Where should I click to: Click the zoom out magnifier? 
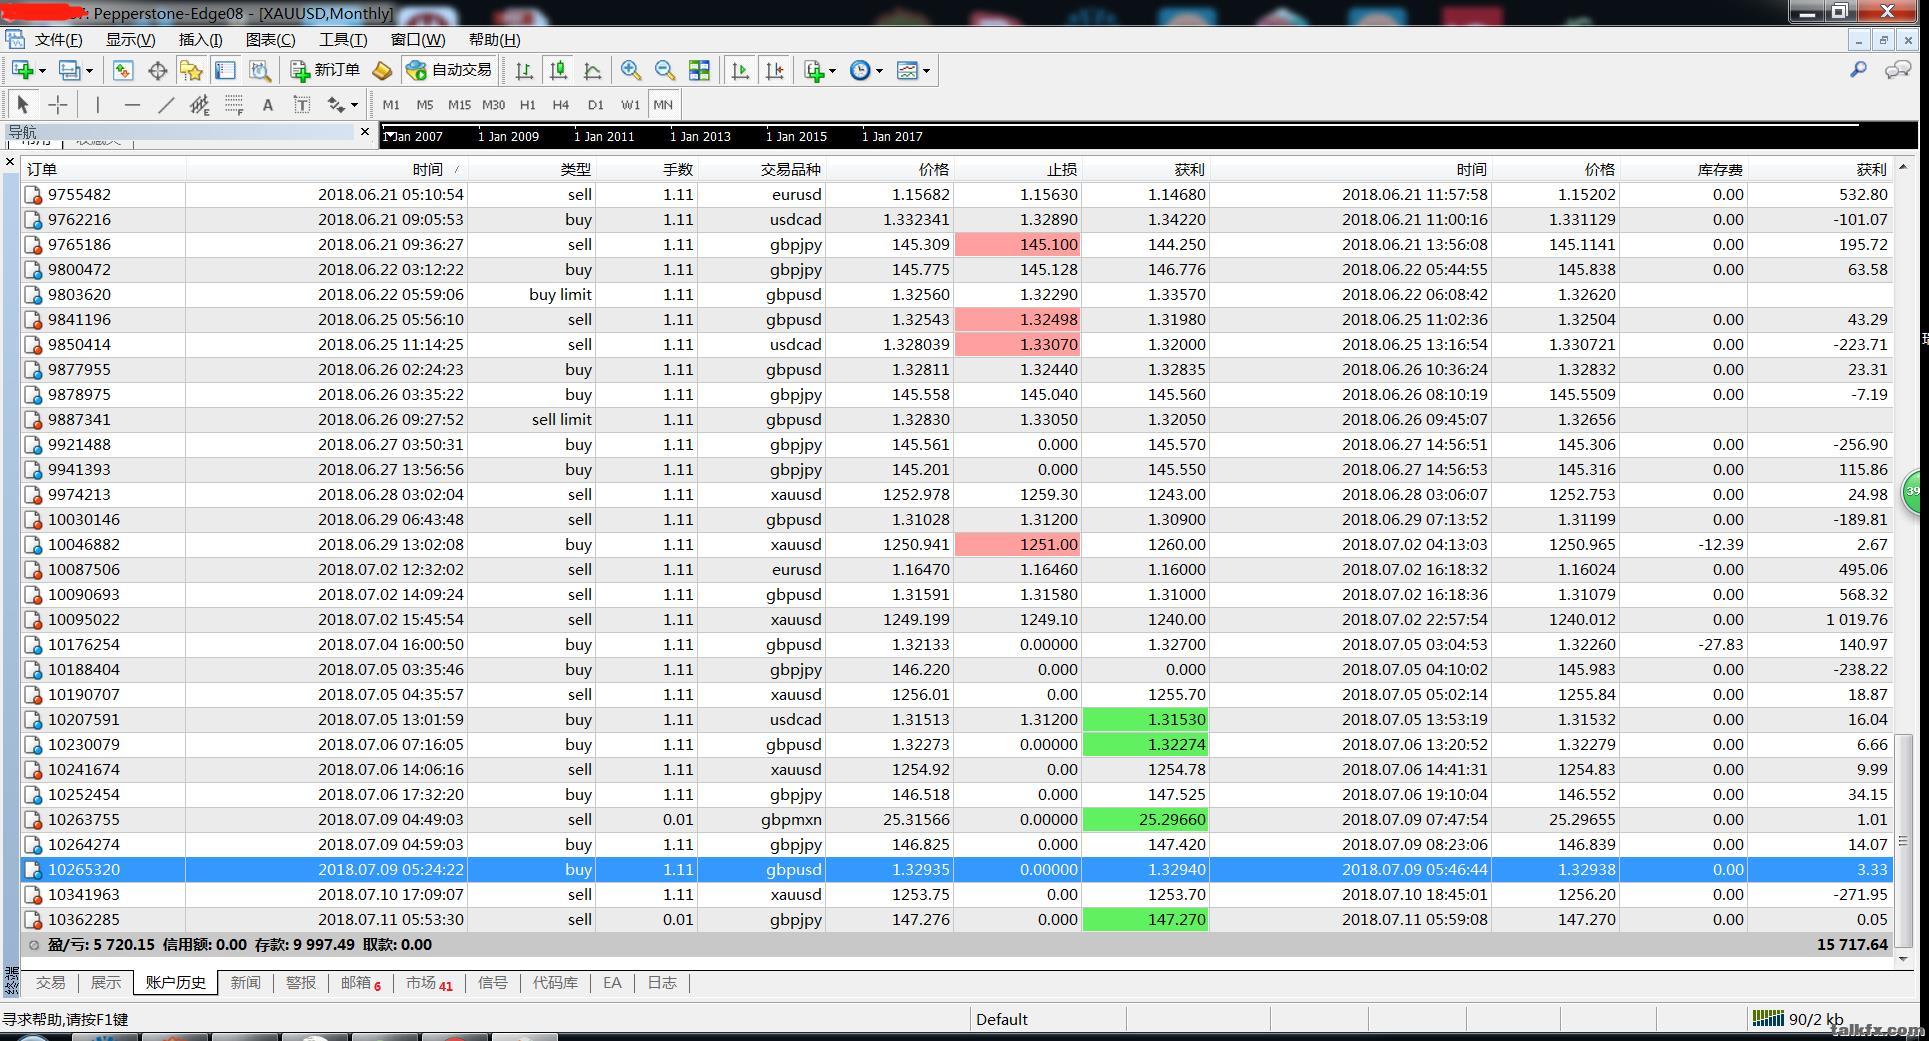point(665,70)
